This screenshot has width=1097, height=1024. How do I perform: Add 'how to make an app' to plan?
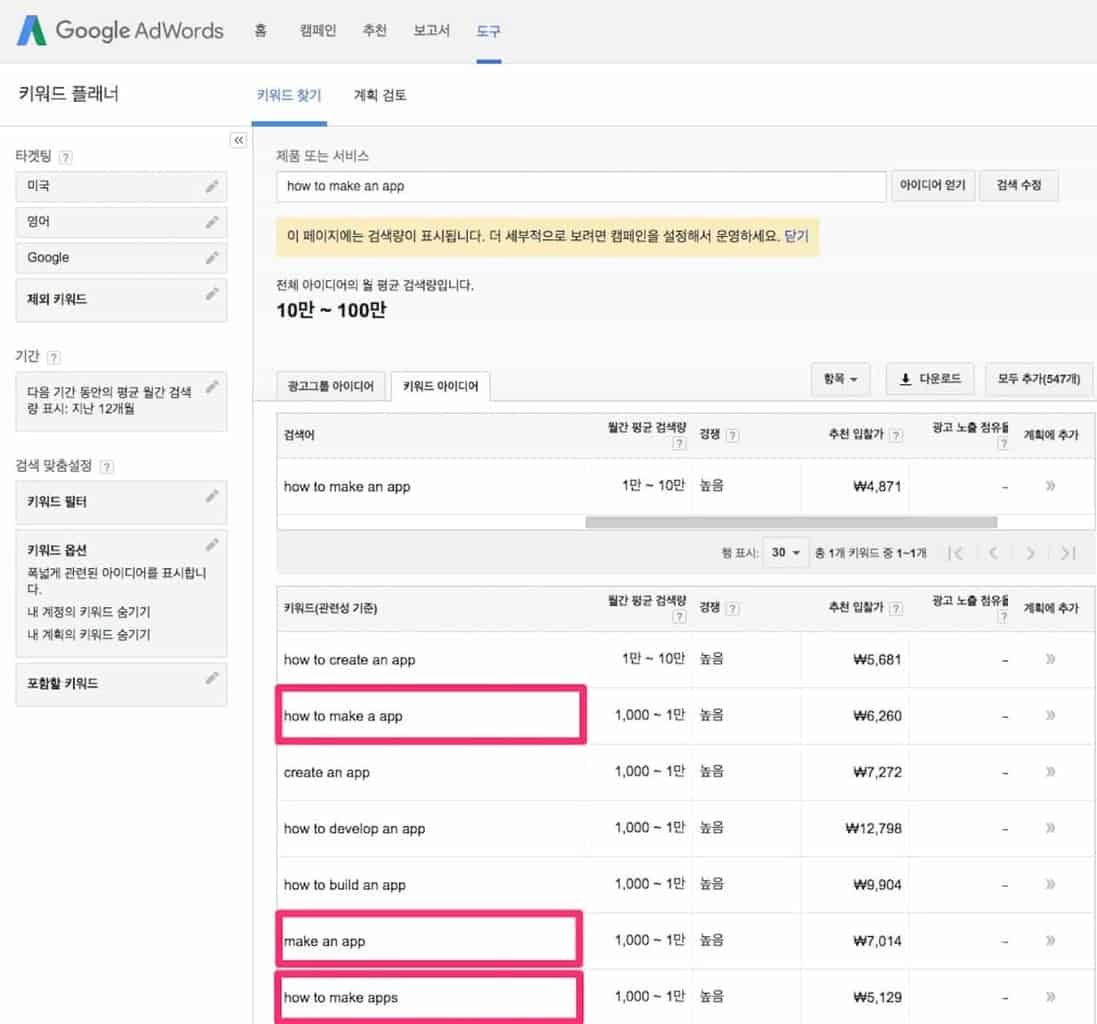pos(1050,485)
